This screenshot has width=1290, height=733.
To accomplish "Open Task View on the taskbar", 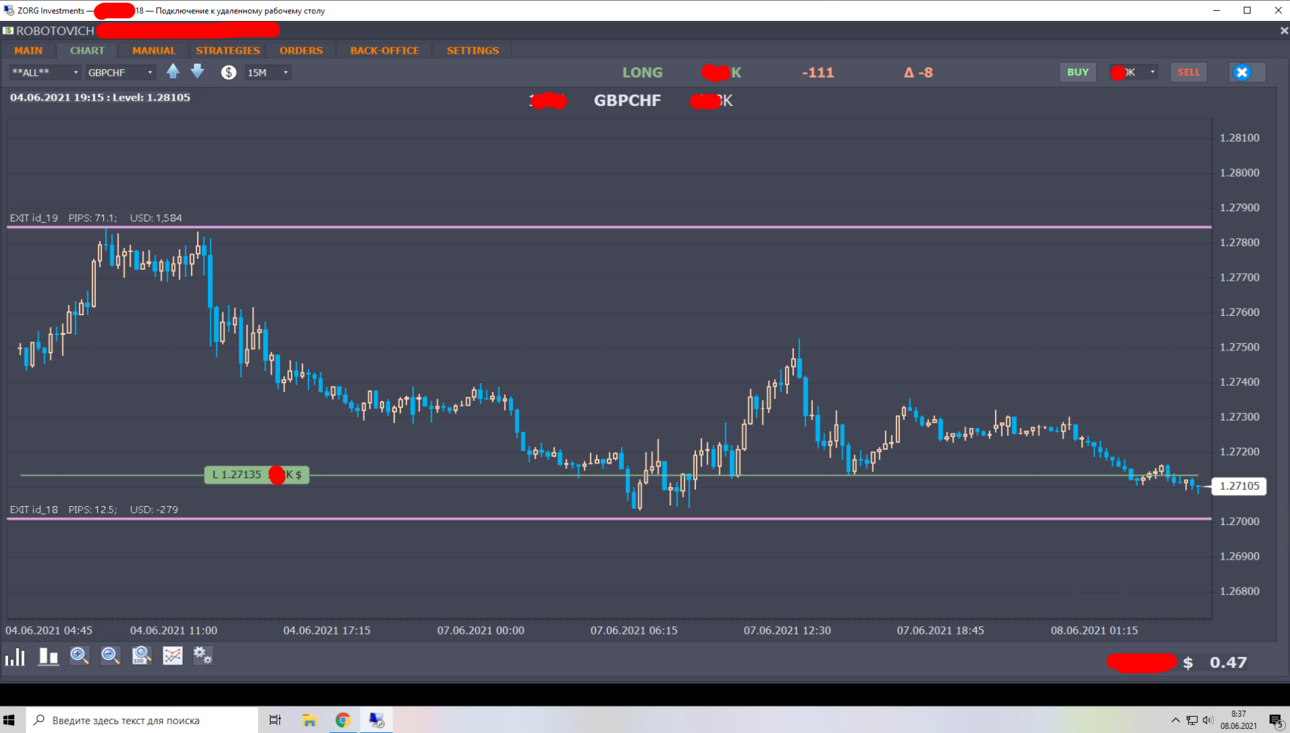I will [275, 720].
